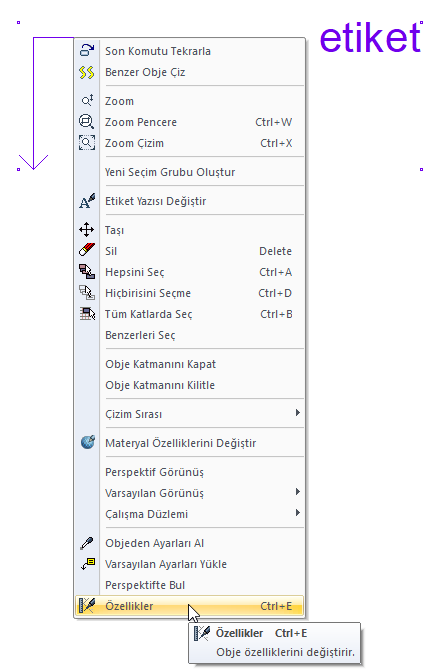434x671 pixels.
Task: Click the Benzer Obje Çiz icon
Action: pos(86,72)
